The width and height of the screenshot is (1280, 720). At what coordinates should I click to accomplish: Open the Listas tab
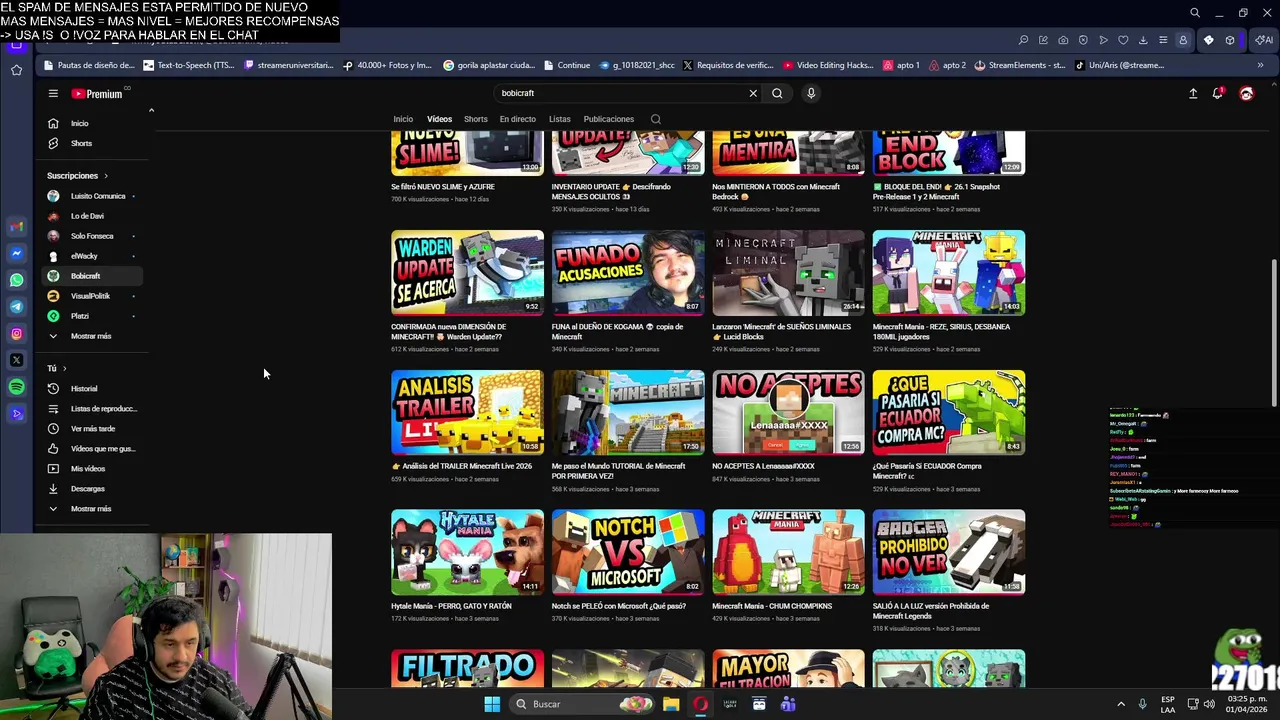560,119
